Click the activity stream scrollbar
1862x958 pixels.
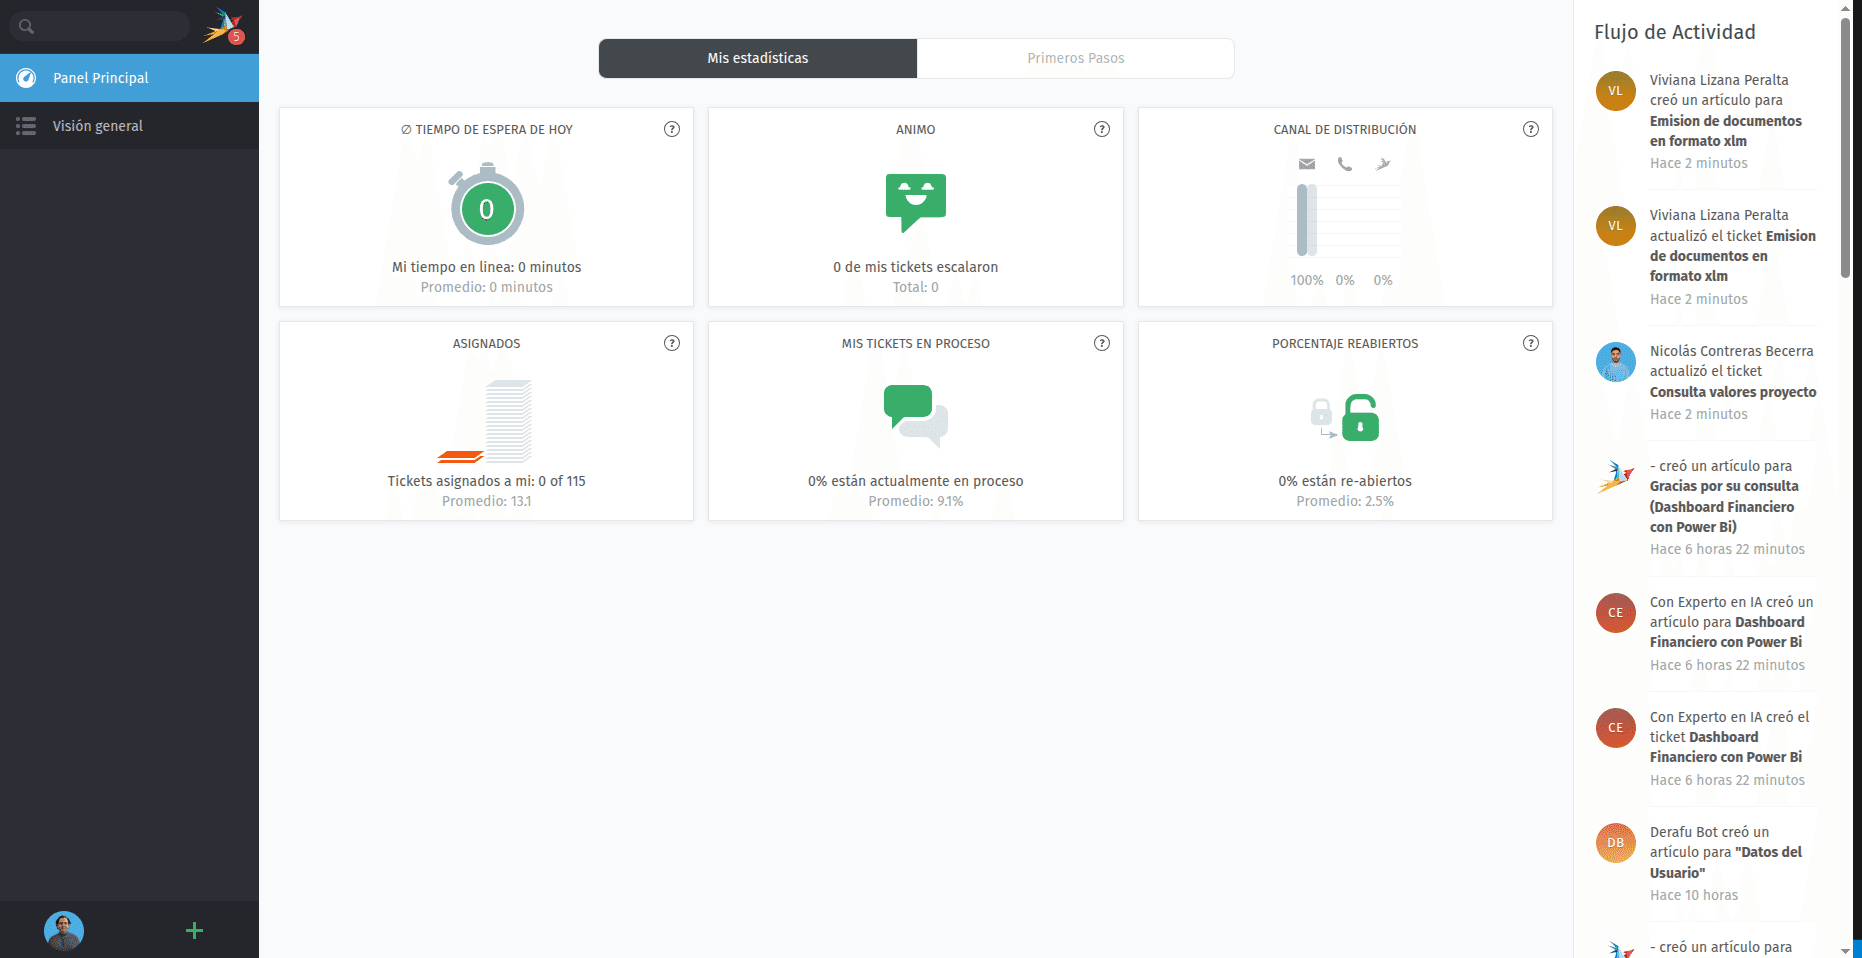1845,150
